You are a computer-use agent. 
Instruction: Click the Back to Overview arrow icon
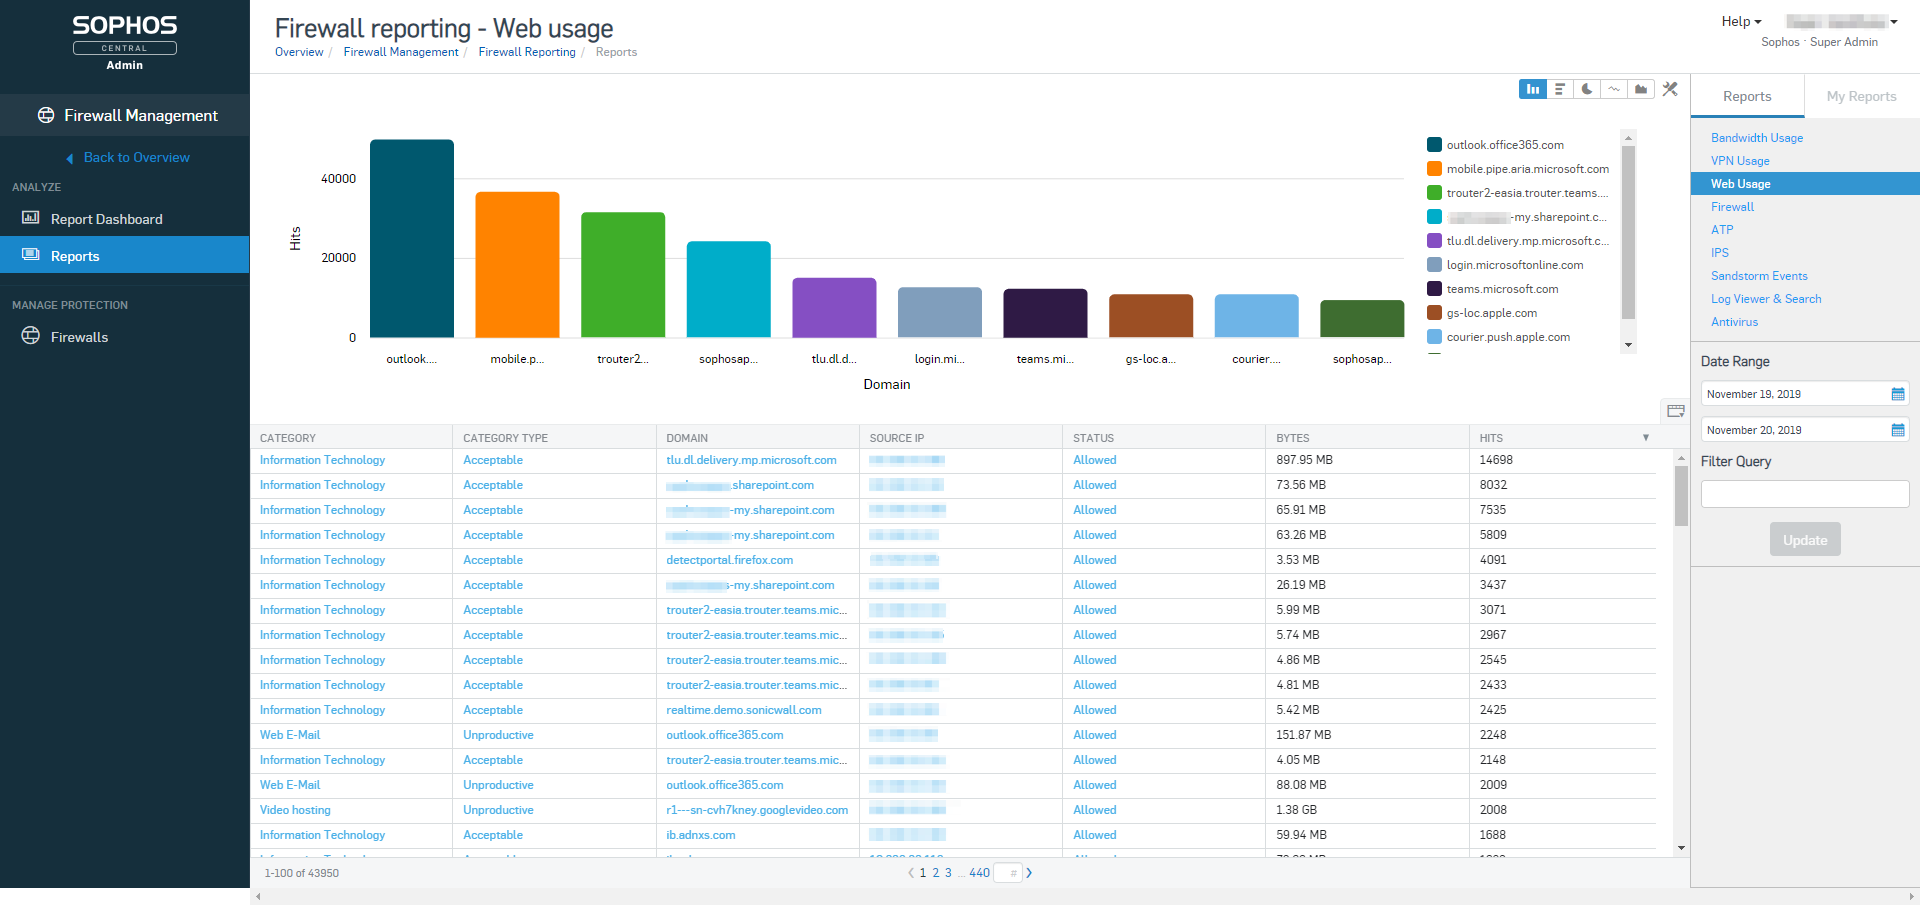(70, 158)
